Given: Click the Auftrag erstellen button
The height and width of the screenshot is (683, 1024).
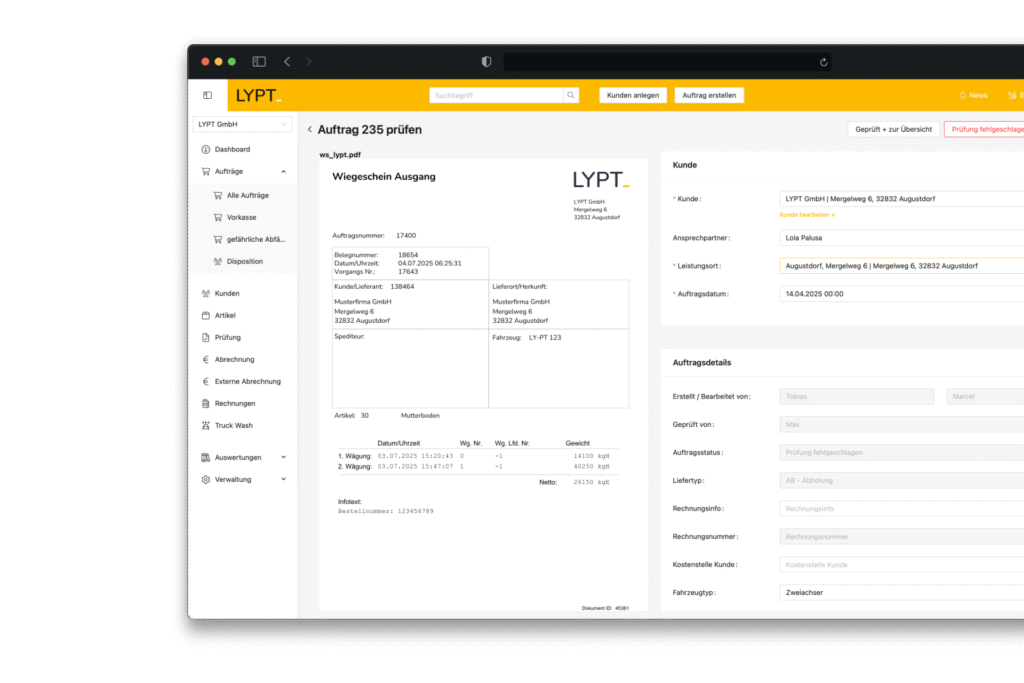Looking at the screenshot, I should click(x=709, y=95).
